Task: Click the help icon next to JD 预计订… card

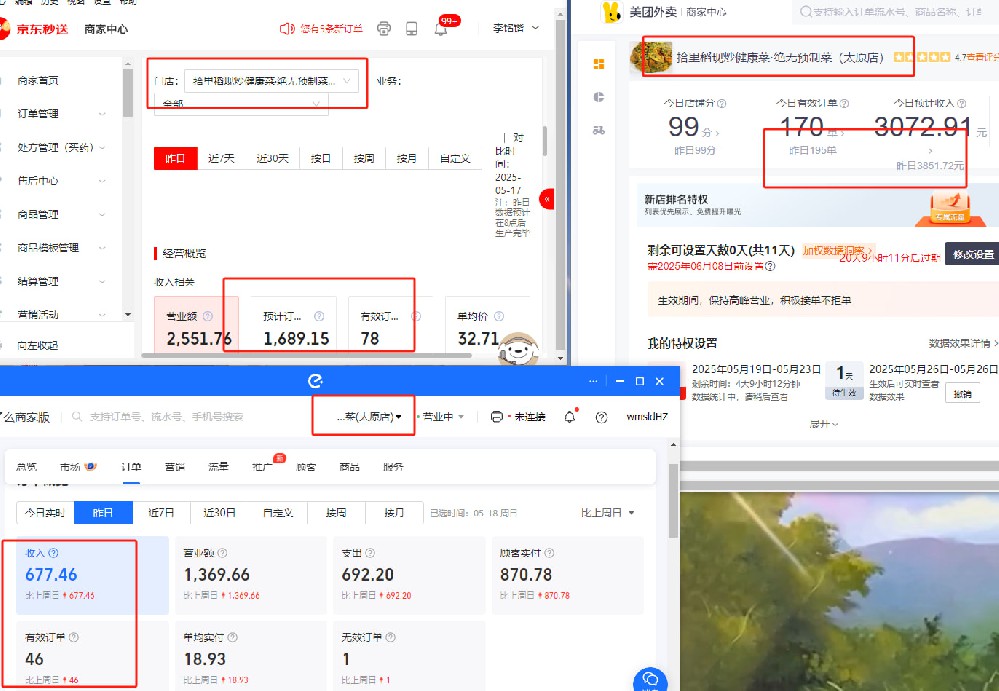Action: point(319,316)
